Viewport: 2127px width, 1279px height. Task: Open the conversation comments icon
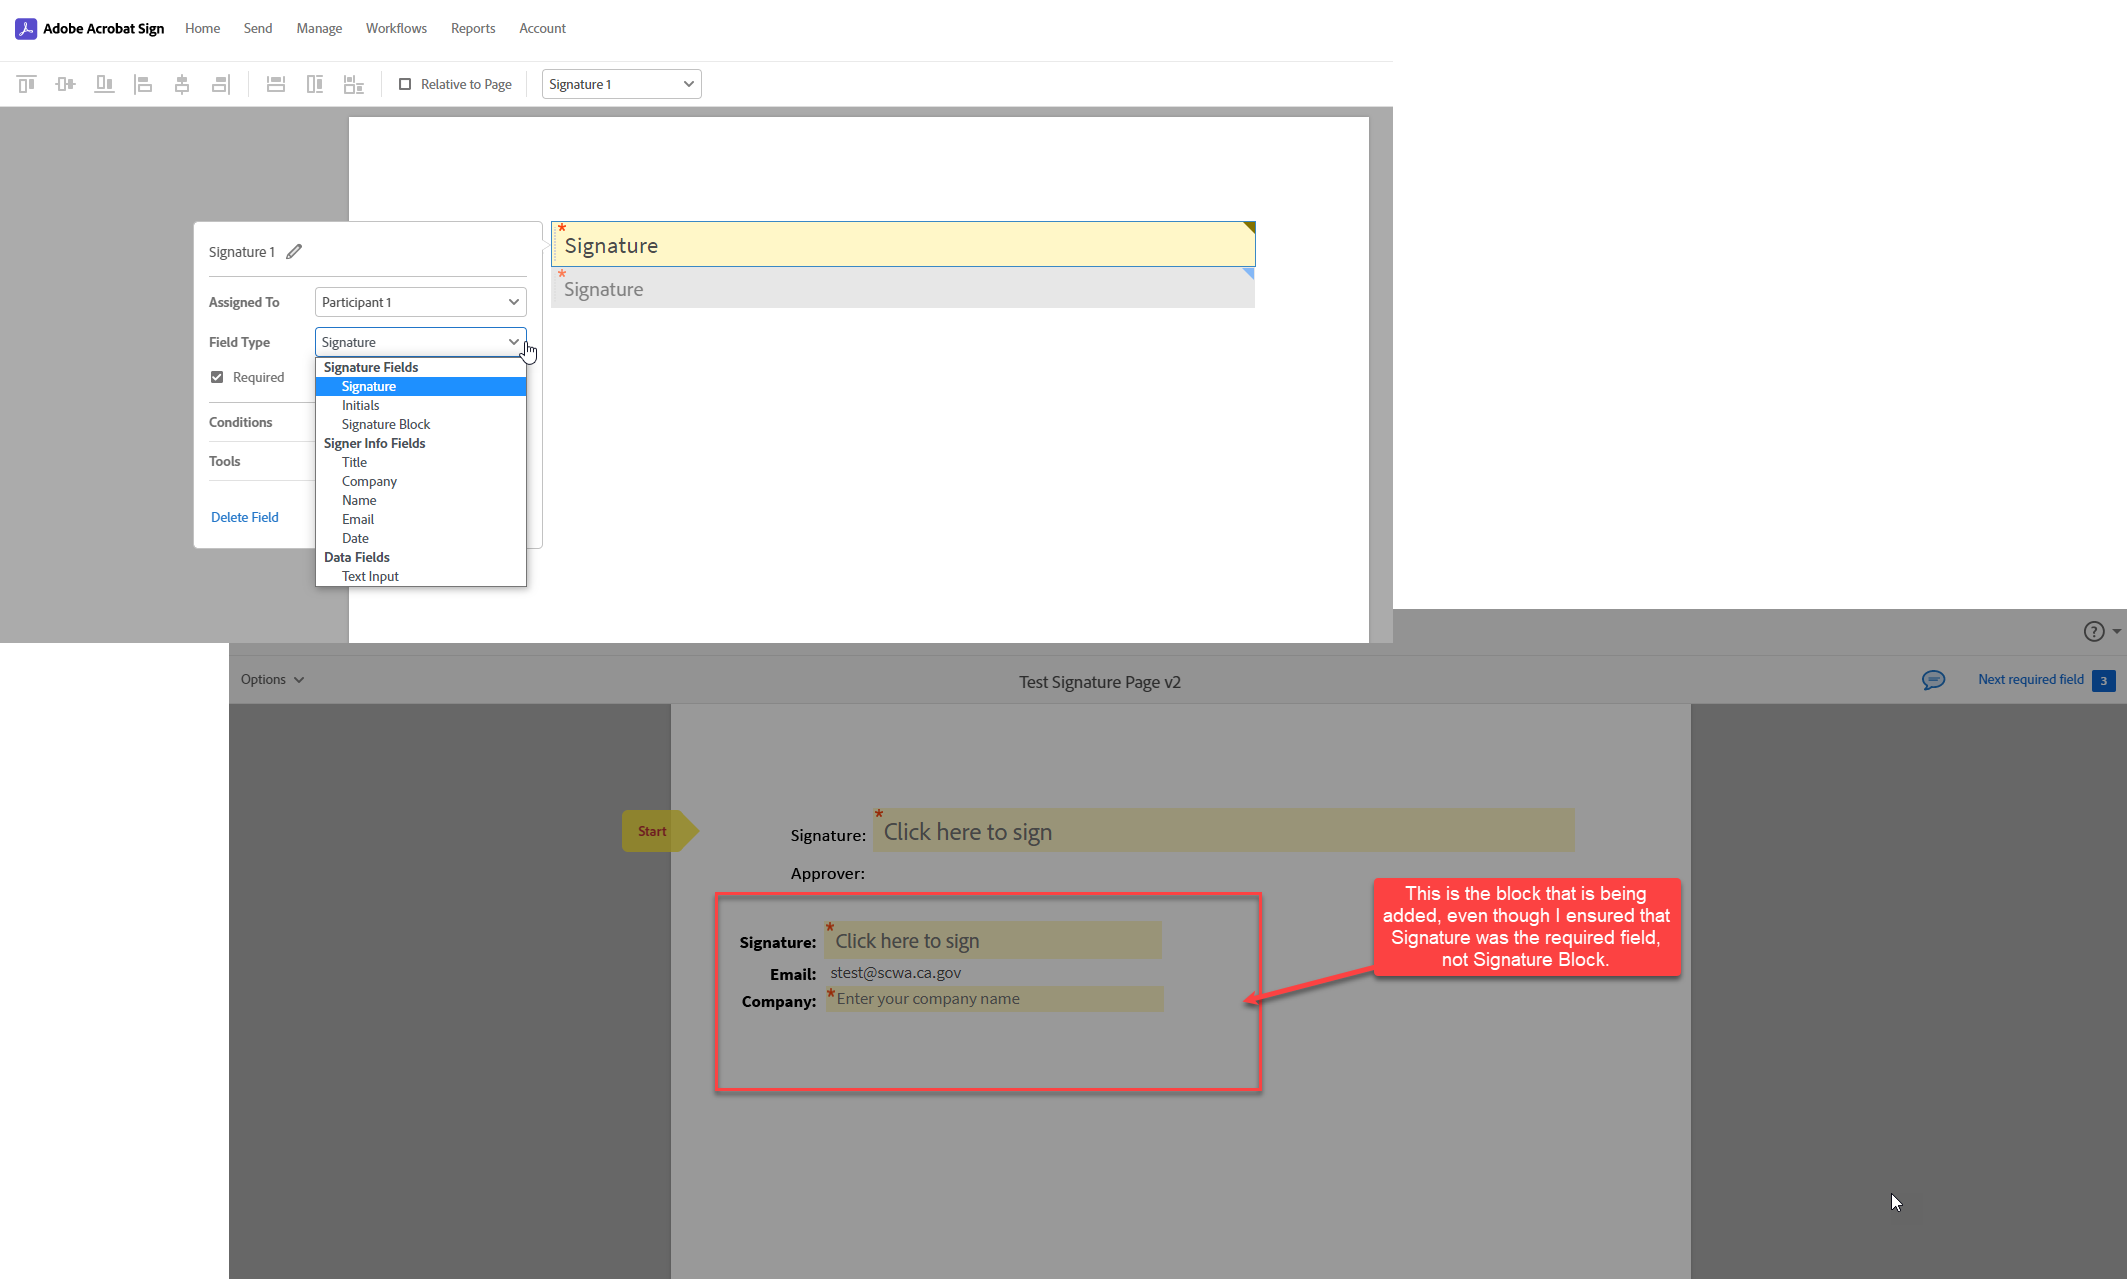pos(1934,679)
